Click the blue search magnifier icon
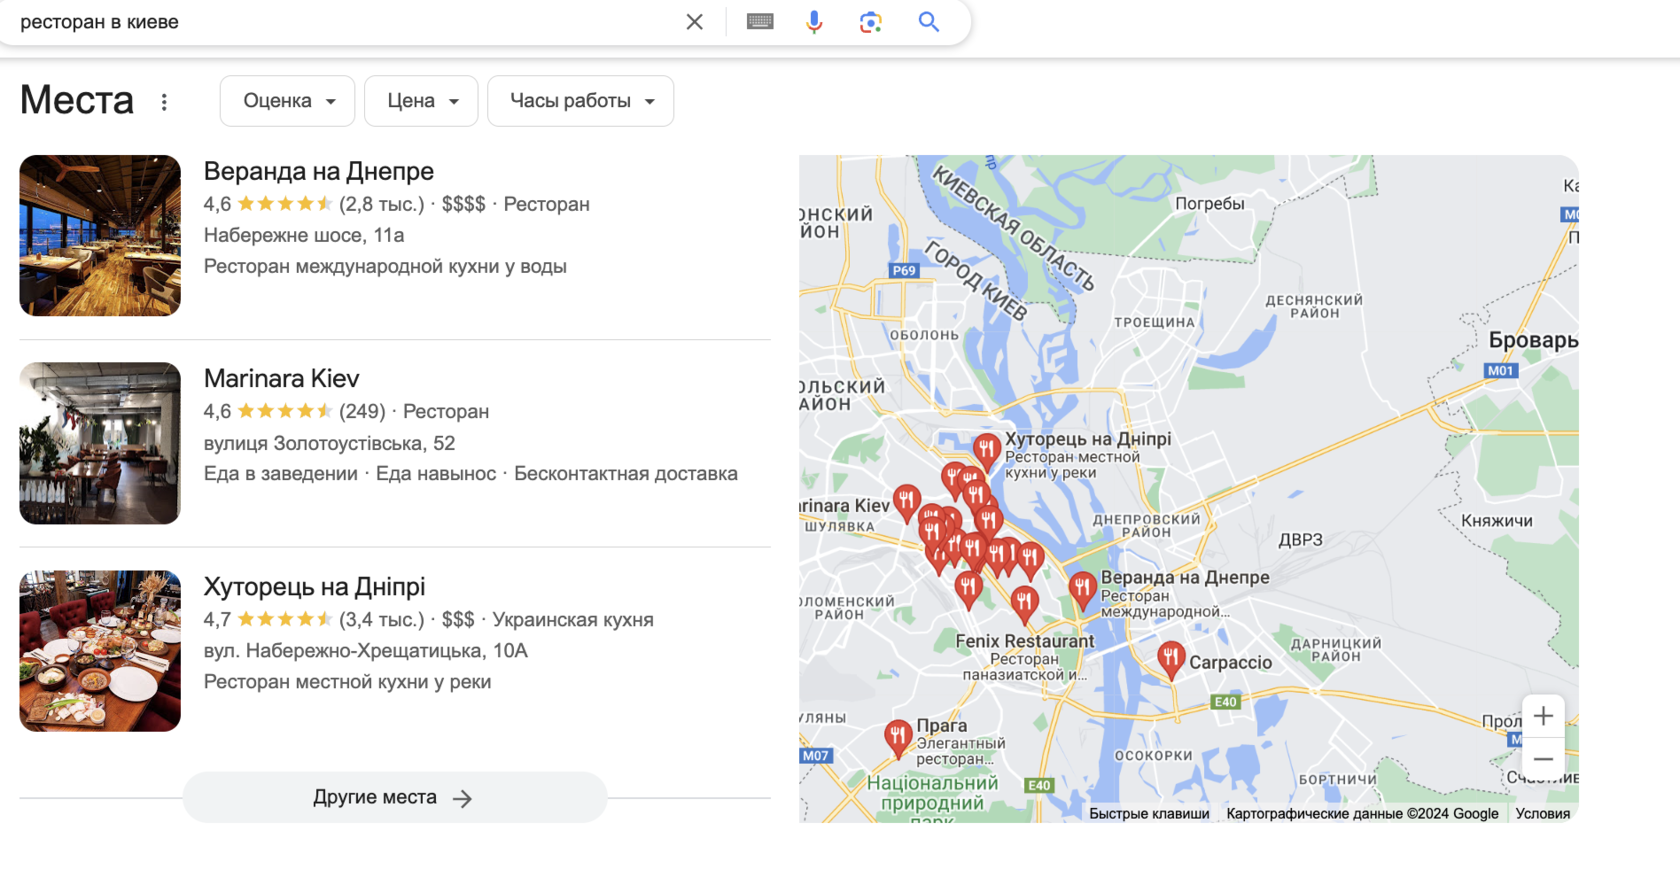This screenshot has width=1680, height=877. [x=929, y=22]
